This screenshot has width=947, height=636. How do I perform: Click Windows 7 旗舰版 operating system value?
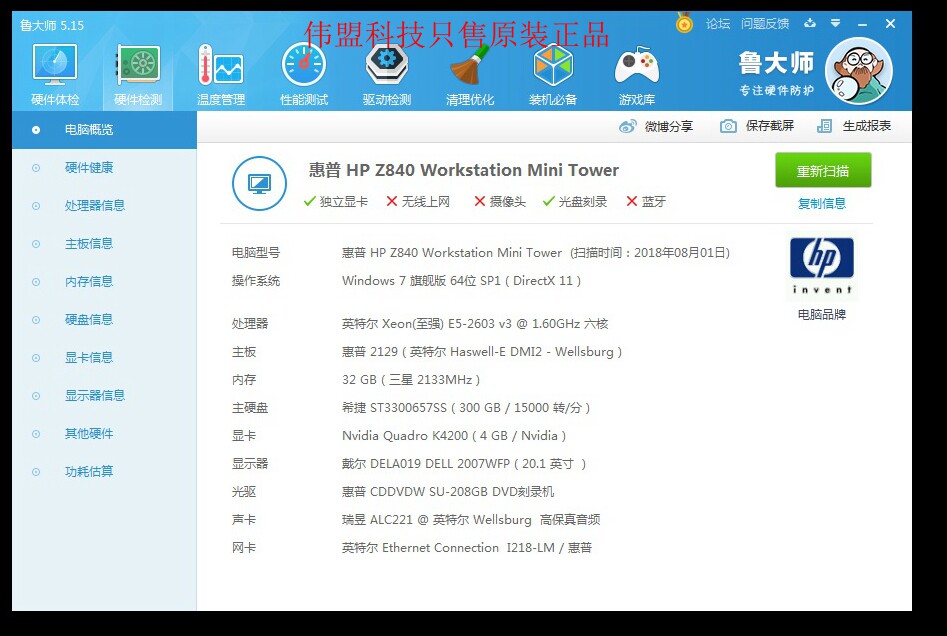click(461, 281)
